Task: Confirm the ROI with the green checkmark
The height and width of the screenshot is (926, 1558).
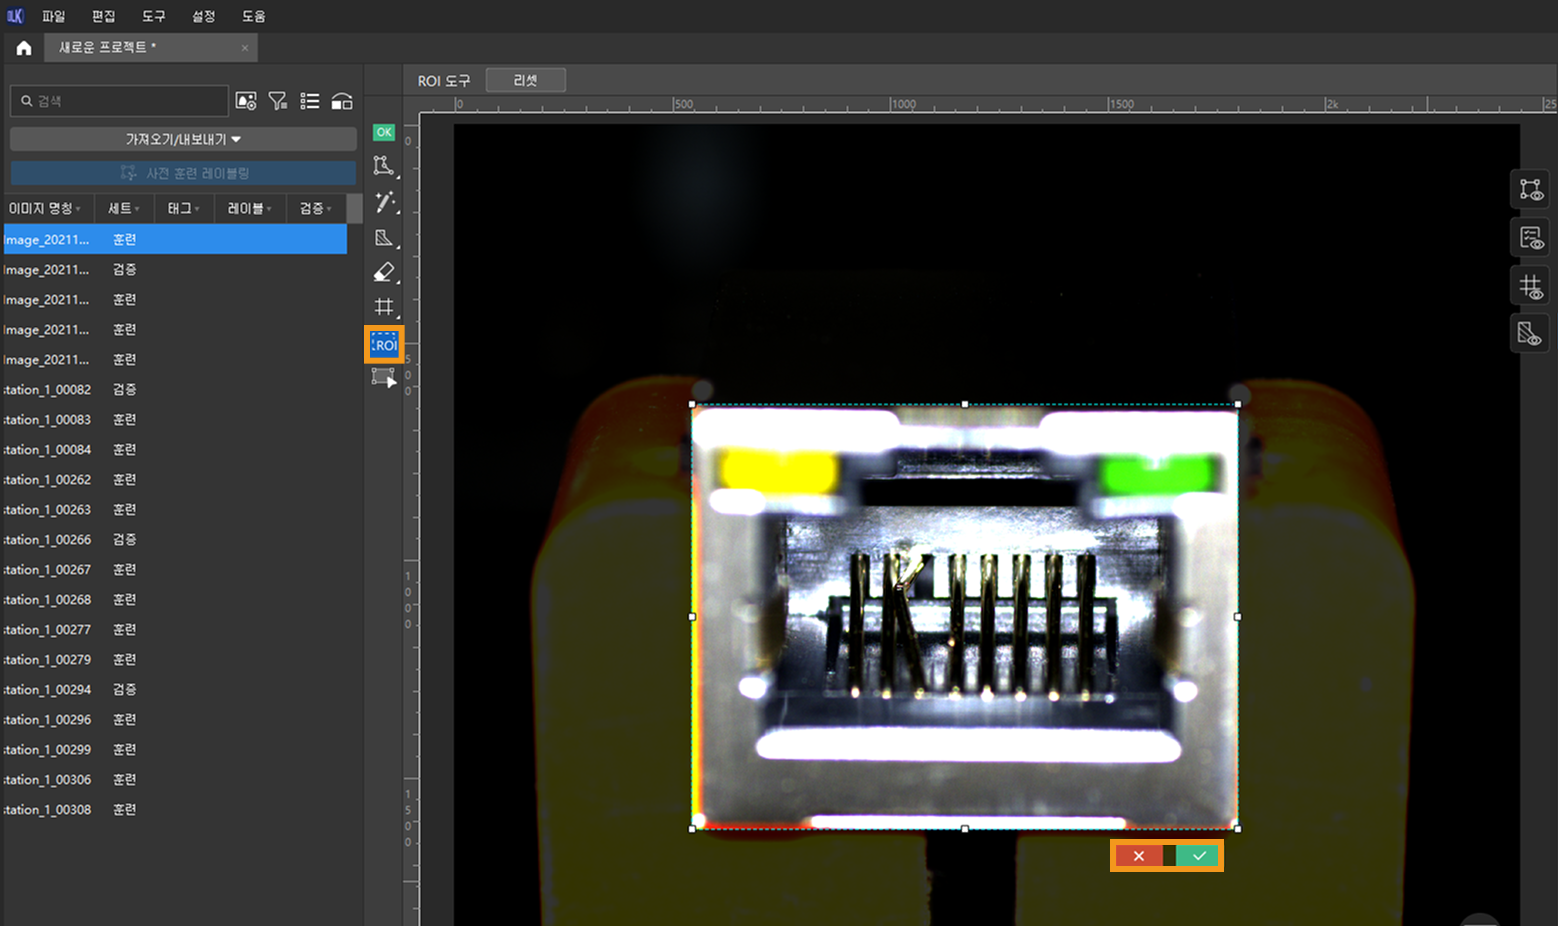Action: point(1198,856)
